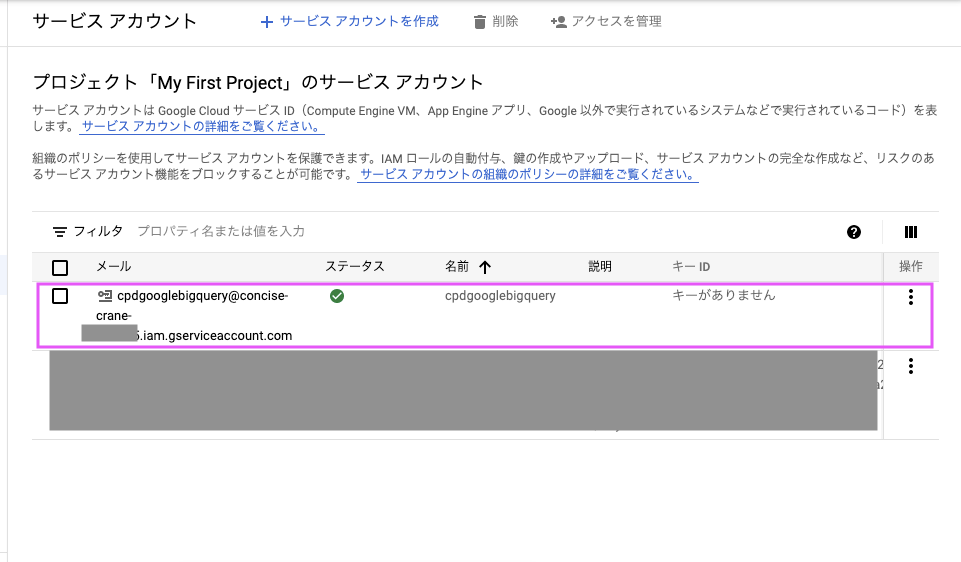
Task: Toggle the 名前 sort arrow
Action: click(485, 267)
